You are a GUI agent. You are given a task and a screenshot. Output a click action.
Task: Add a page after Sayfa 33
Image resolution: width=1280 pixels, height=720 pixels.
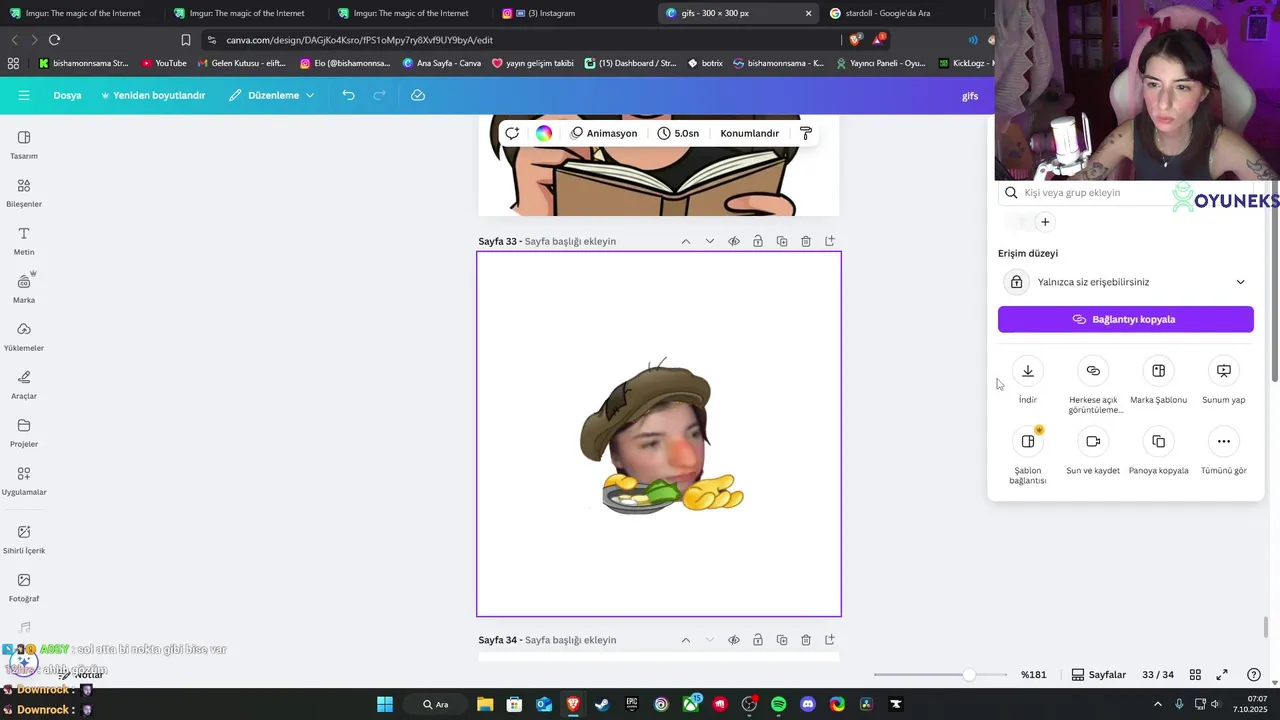coord(830,241)
